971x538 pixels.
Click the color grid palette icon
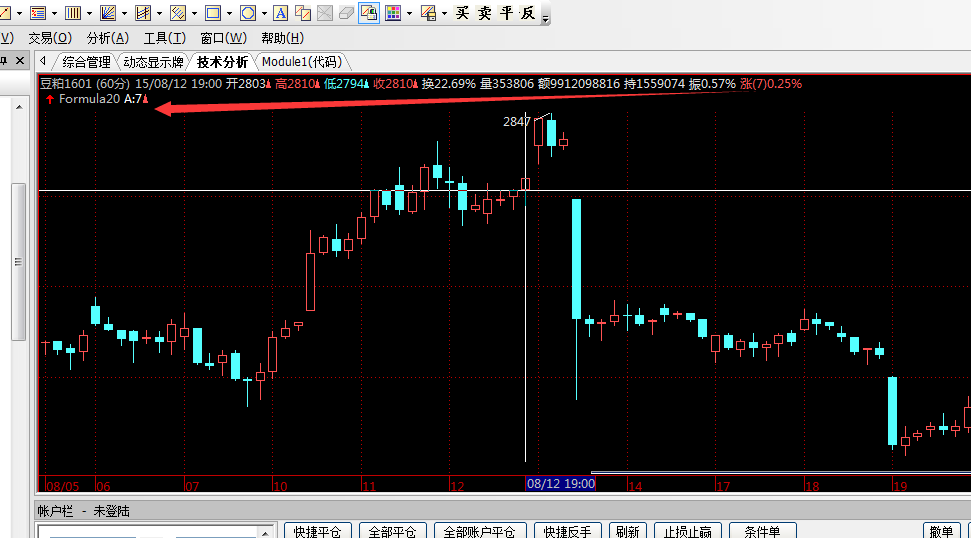[x=393, y=13]
